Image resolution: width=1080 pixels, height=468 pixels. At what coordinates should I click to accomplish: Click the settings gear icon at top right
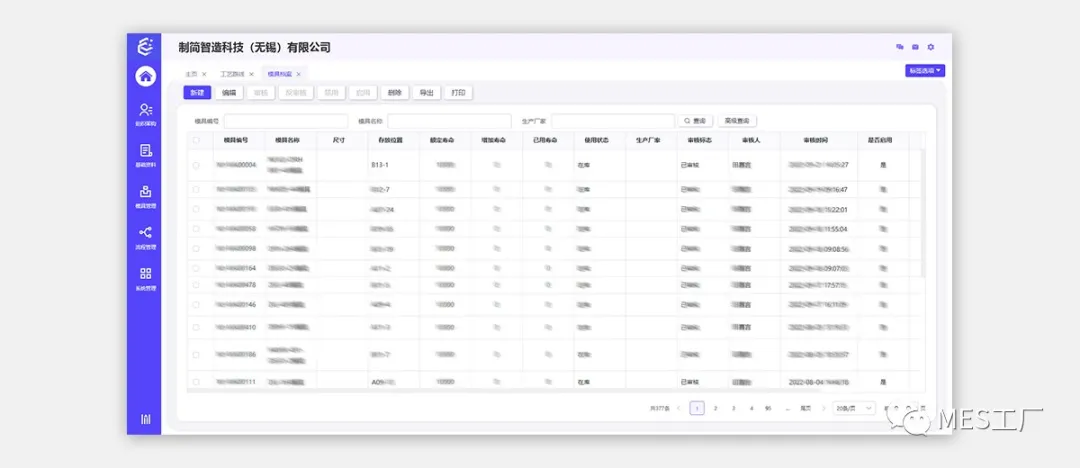point(930,47)
